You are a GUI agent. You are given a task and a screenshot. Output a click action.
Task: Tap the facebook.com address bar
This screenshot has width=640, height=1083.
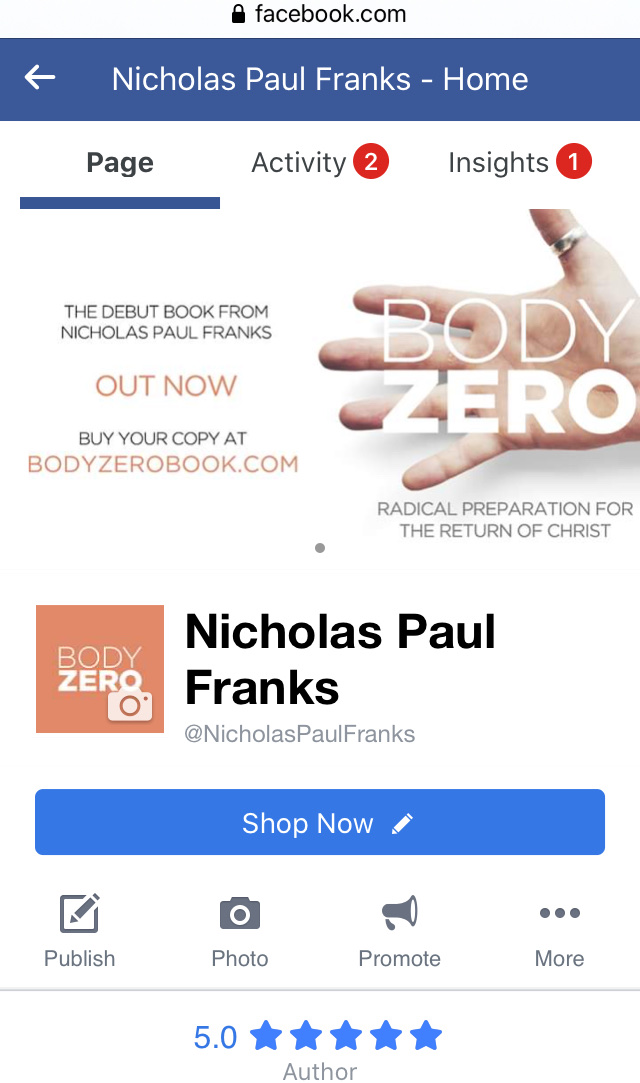[320, 15]
